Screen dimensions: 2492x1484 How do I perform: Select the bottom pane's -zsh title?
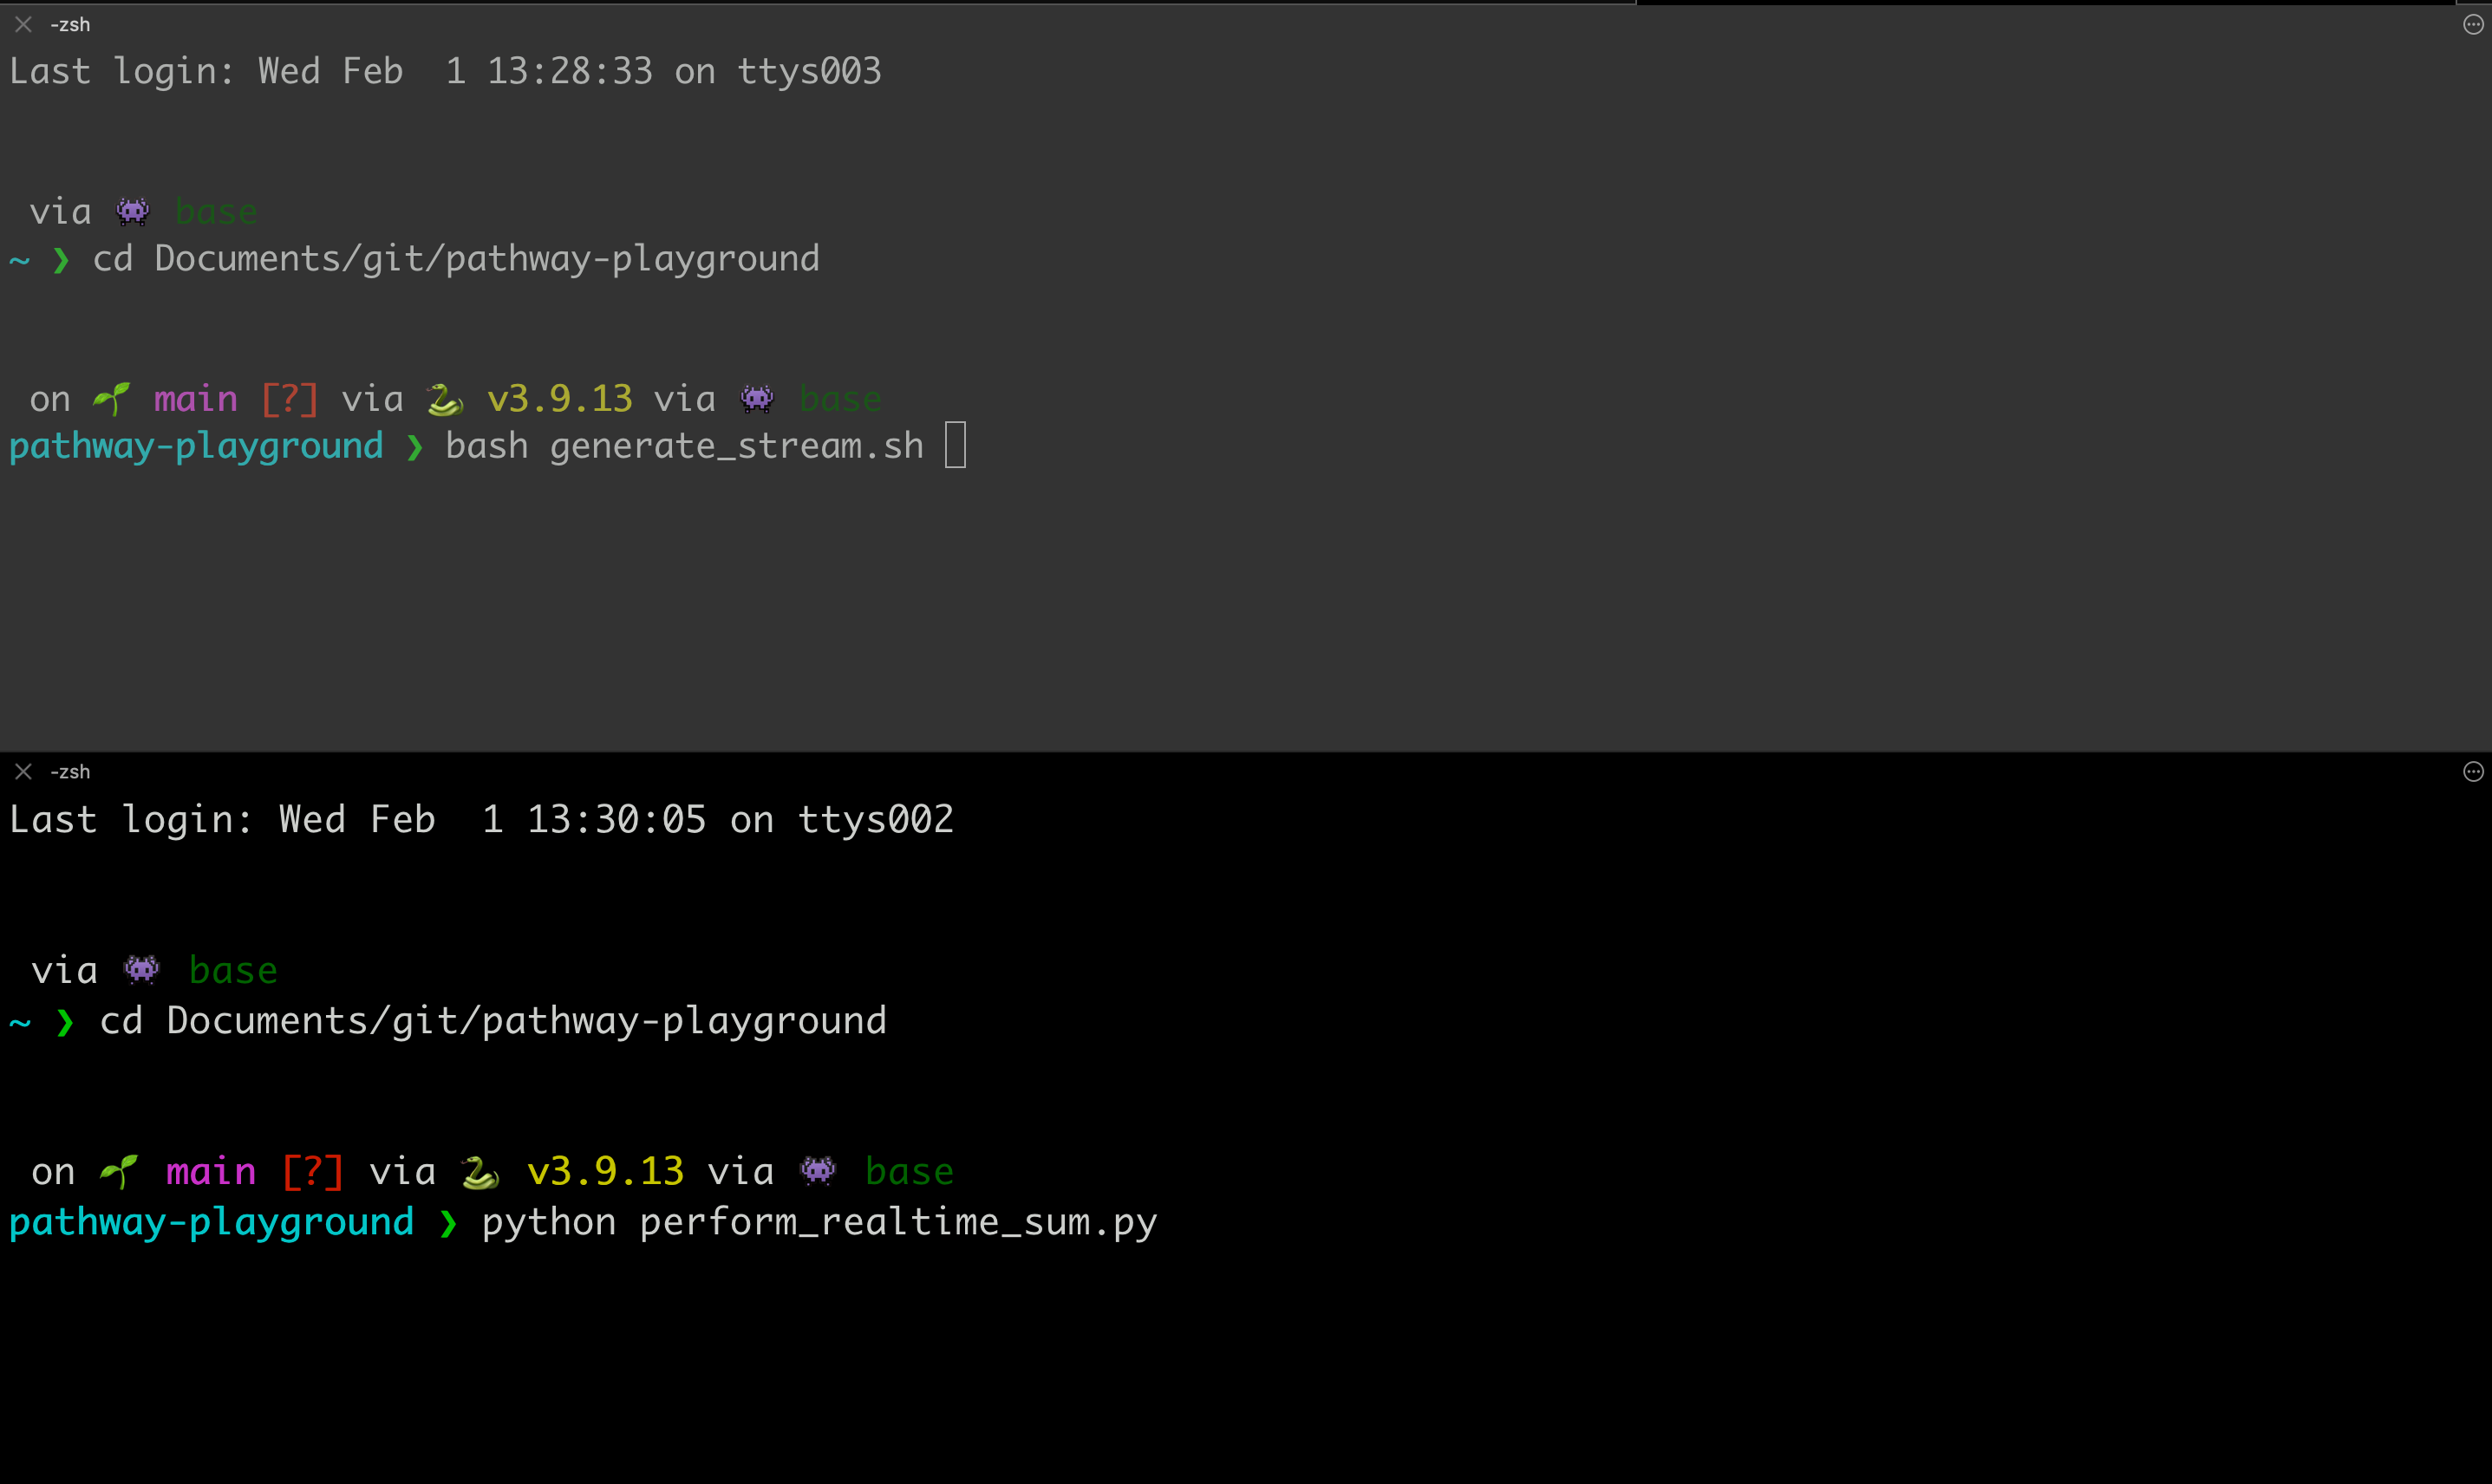(x=70, y=771)
